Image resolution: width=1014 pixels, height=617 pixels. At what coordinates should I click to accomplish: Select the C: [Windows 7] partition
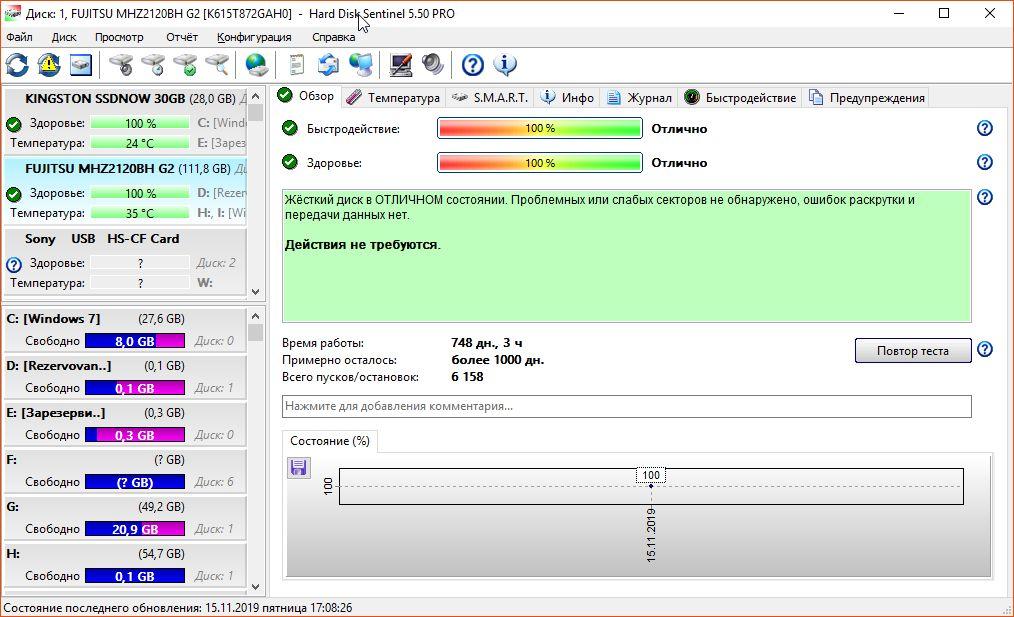pyautogui.click(x=125, y=330)
